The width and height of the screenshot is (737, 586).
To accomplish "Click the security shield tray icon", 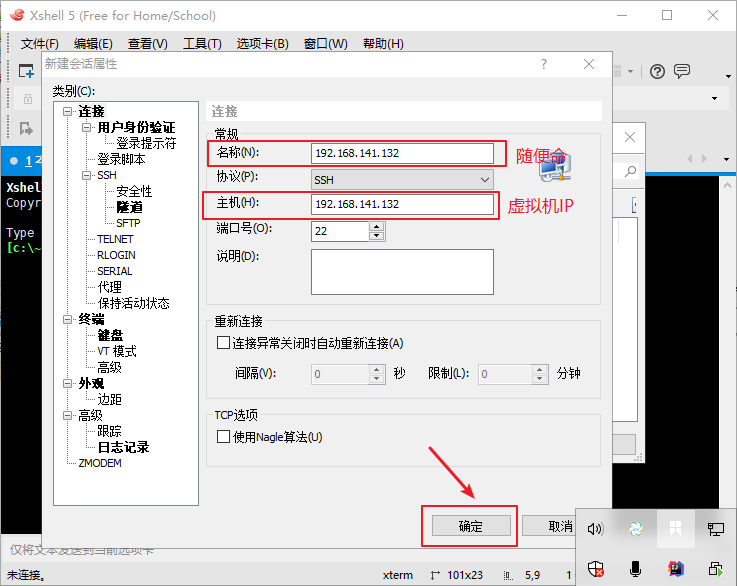I will 596,569.
